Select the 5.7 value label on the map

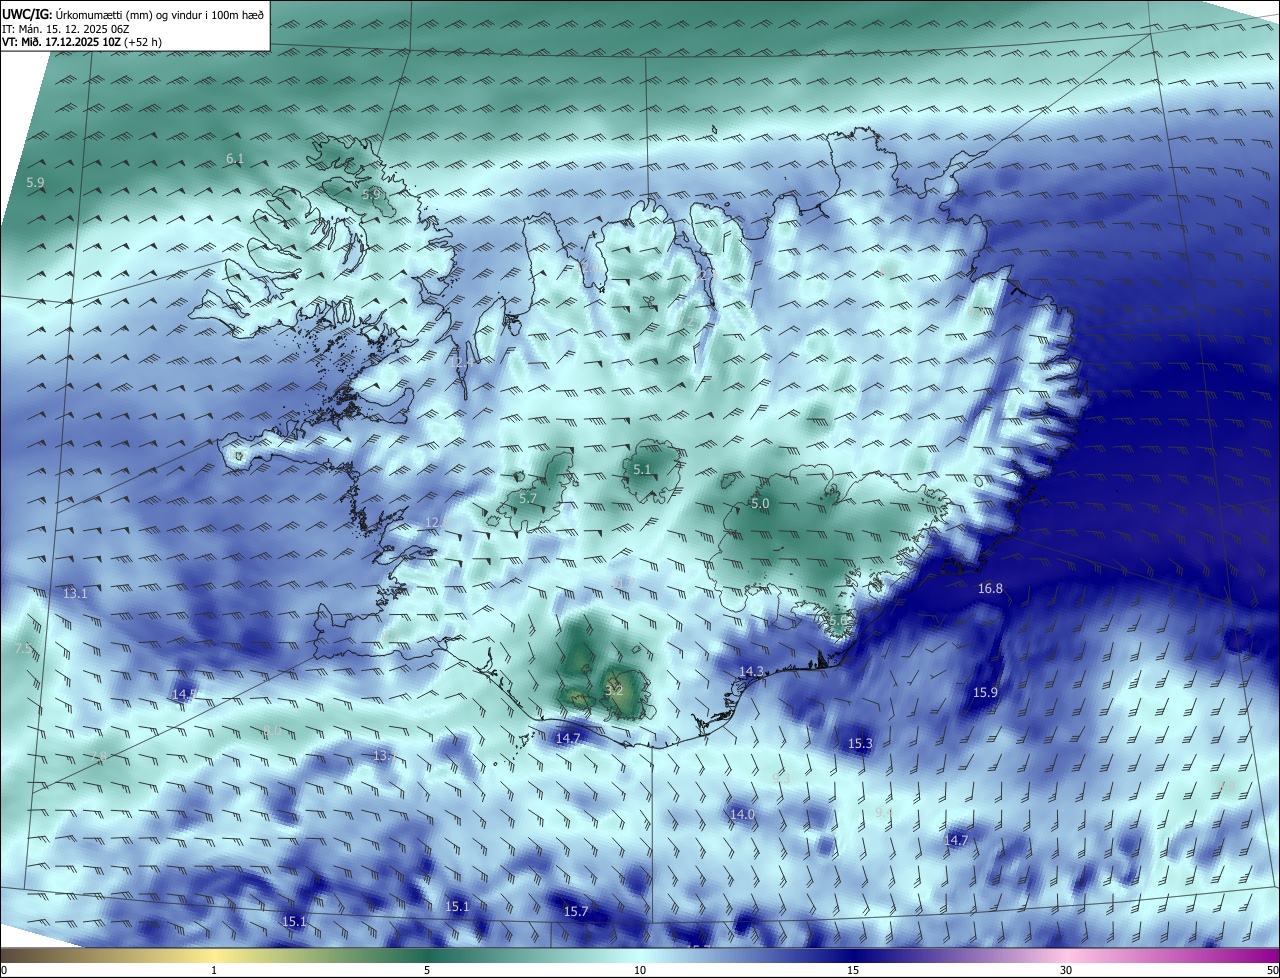(529, 498)
